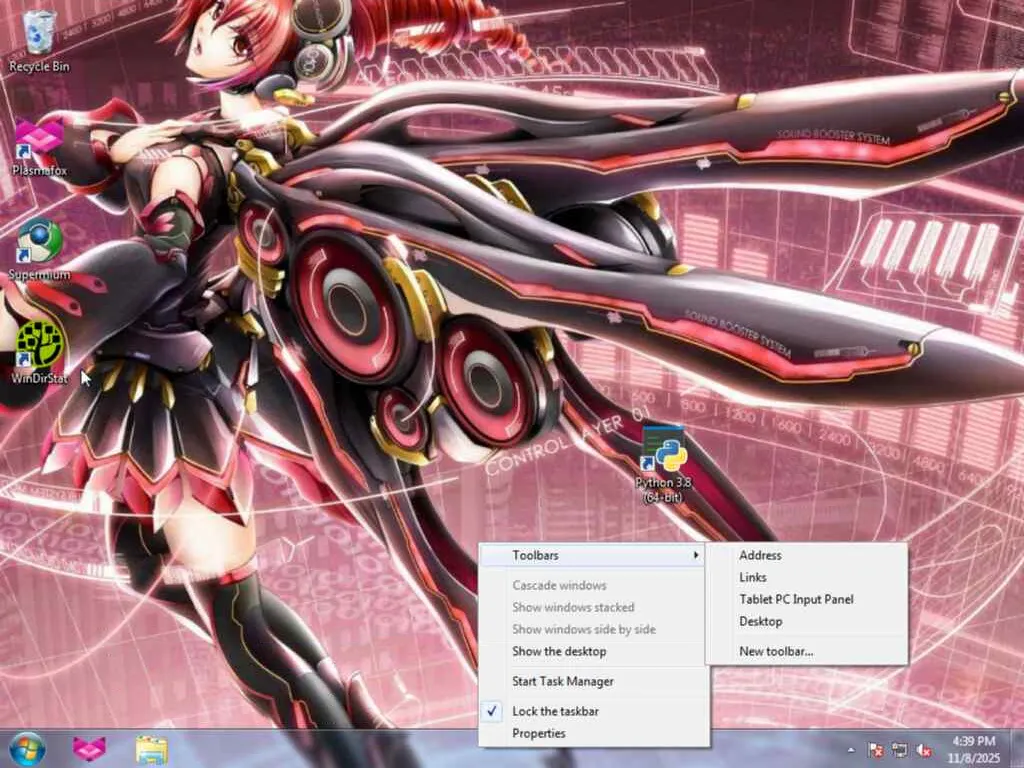The image size is (1024, 768).
Task: Open Windows Explorer from the taskbar
Action: tap(152, 749)
